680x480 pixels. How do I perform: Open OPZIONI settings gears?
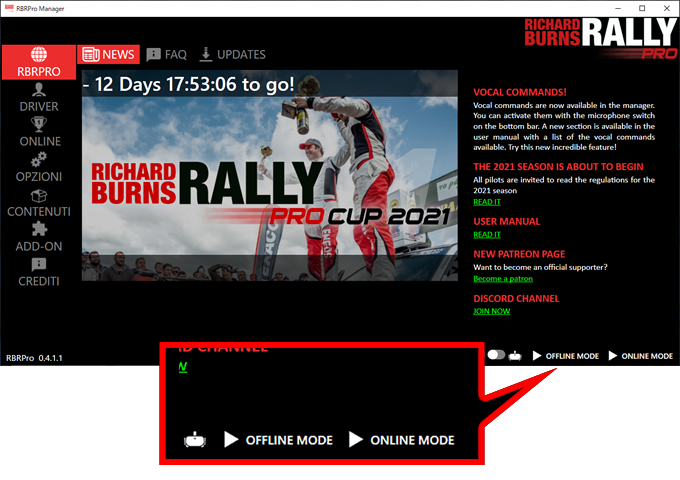(39, 167)
